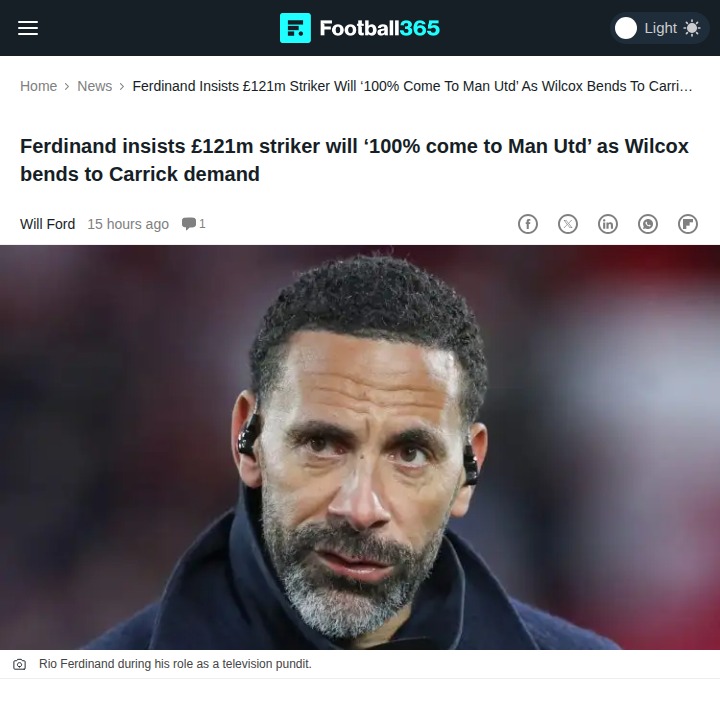720x720 pixels.
Task: Click the chevron after News breadcrumb
Action: click(x=122, y=86)
